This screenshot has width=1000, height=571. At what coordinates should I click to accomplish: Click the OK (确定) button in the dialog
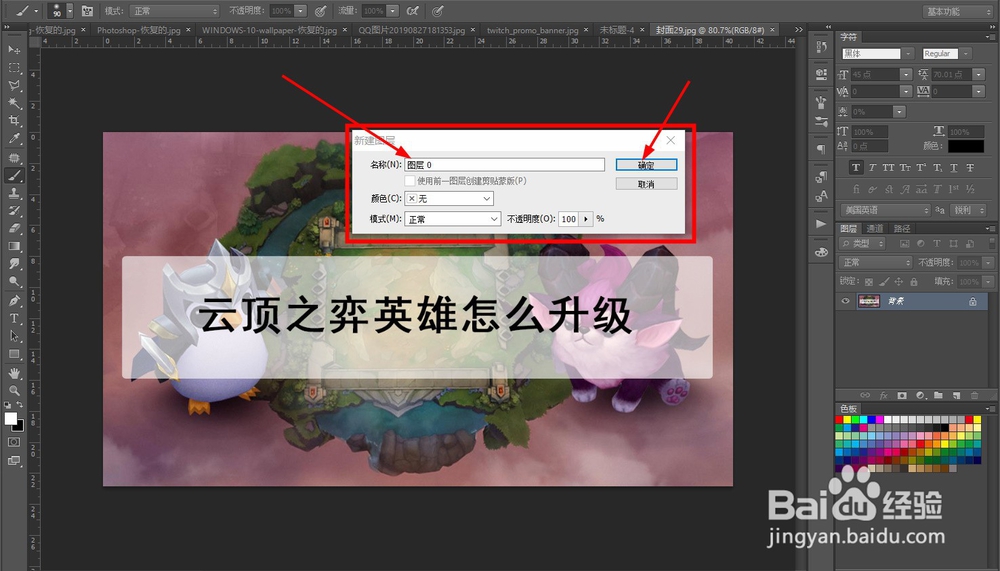point(646,165)
